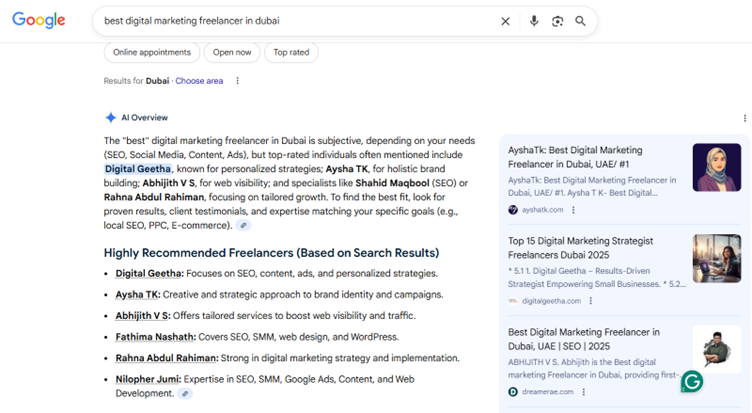Click the digitalgeetha.com favicon
752x413 pixels.
[x=513, y=301]
